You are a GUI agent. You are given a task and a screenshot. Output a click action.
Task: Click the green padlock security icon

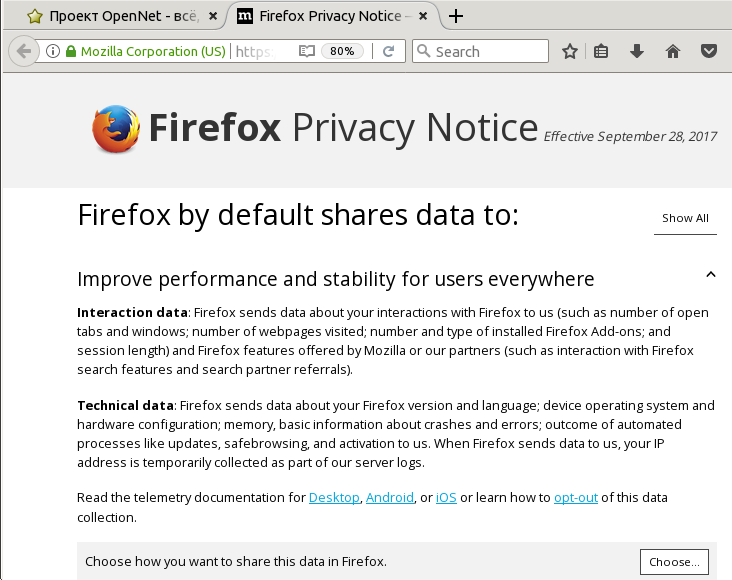(x=71, y=51)
